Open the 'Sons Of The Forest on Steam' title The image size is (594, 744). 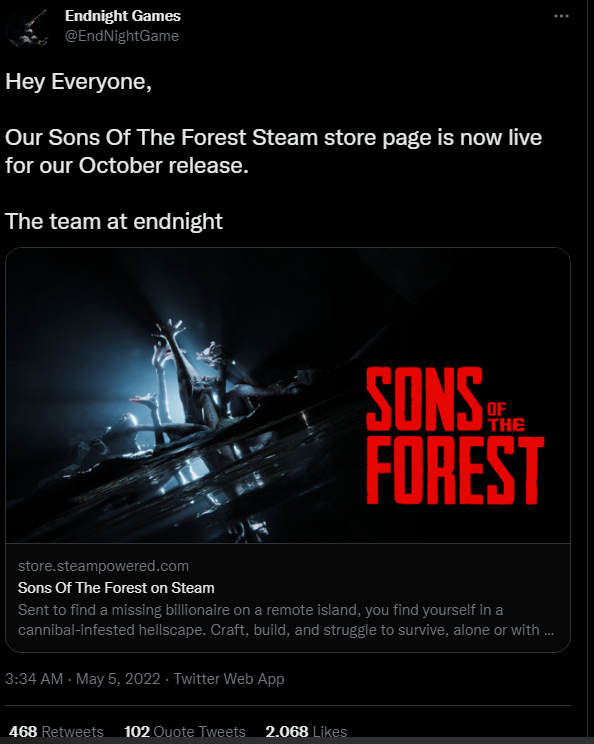[116, 587]
